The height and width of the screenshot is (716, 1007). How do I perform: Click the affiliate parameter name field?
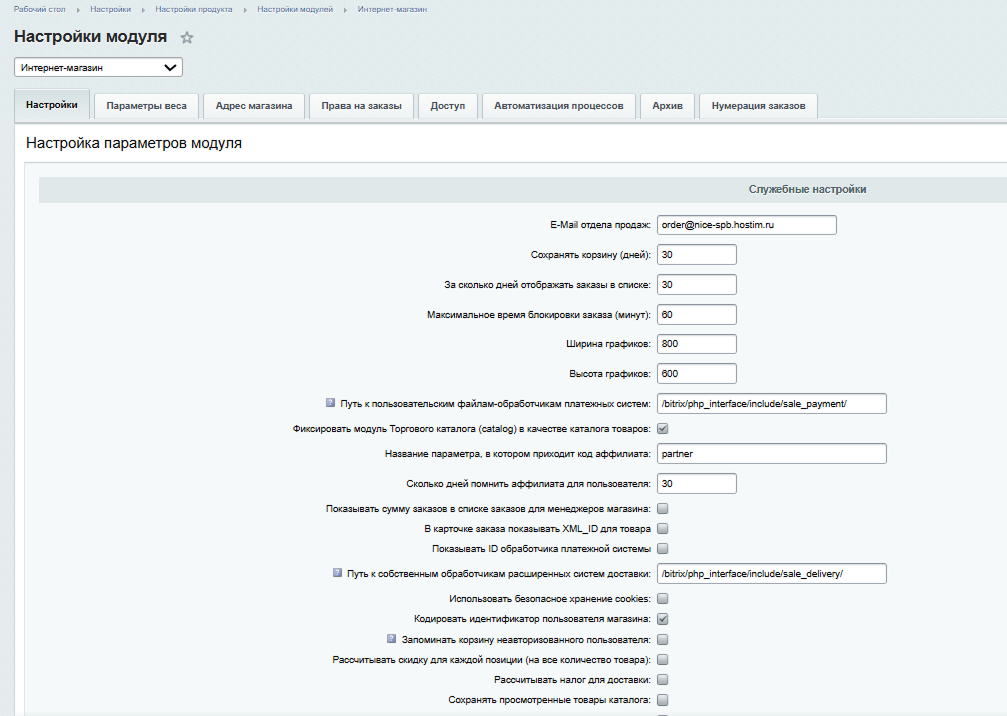pos(771,454)
